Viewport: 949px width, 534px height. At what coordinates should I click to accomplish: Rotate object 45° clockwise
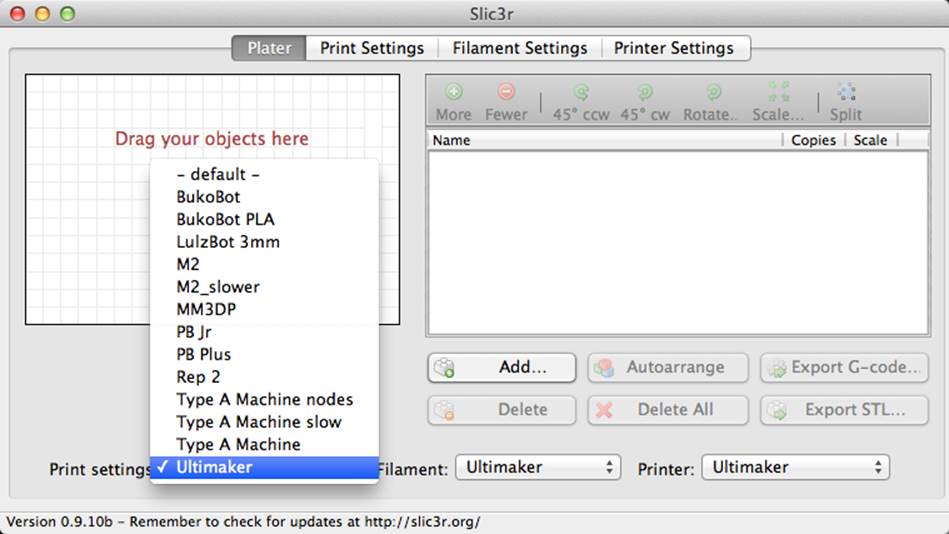(x=645, y=102)
